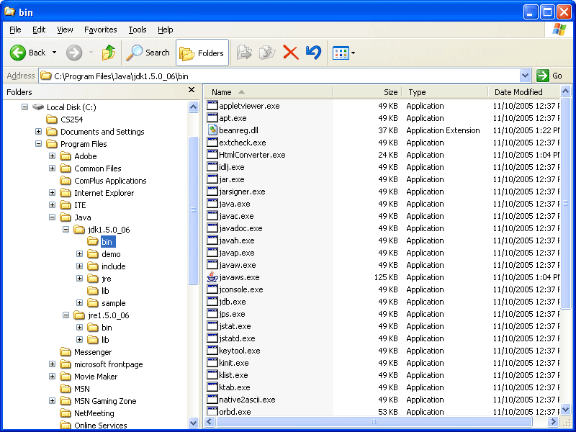Select the ITE folder in tree
Screen dimensions: 576x432
coord(73,205)
